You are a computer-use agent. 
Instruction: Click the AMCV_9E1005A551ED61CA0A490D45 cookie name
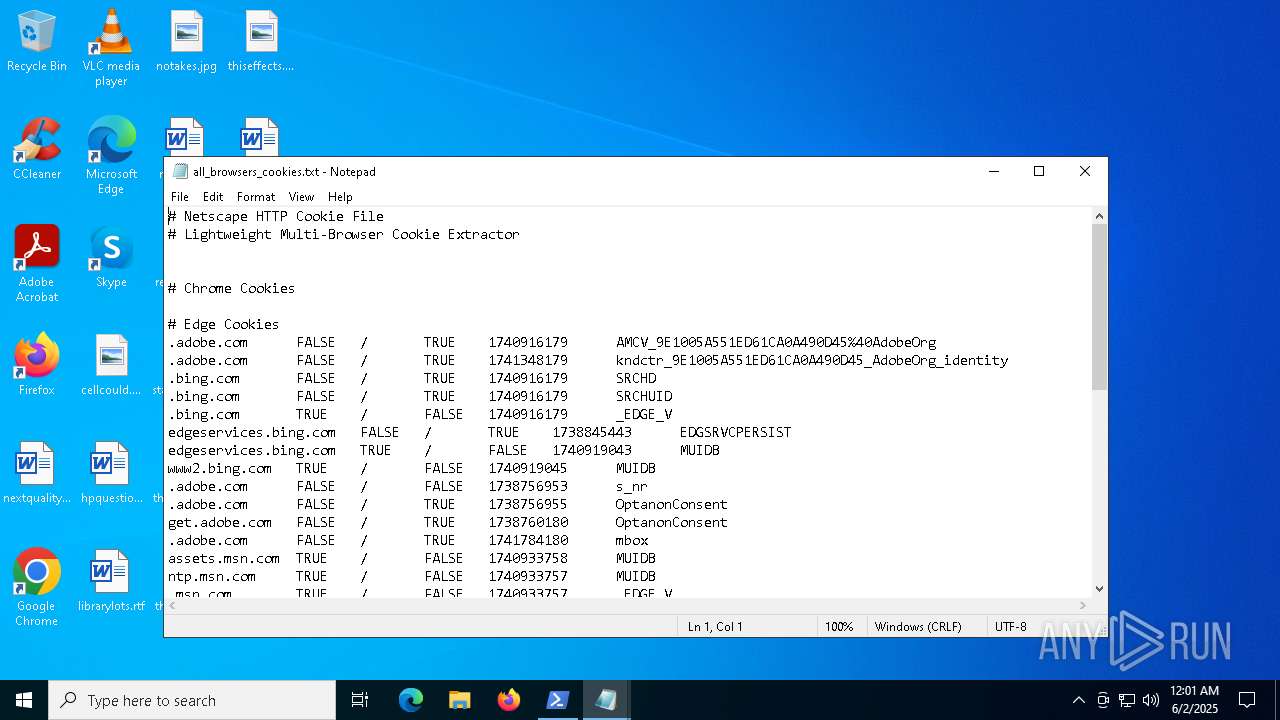point(776,342)
